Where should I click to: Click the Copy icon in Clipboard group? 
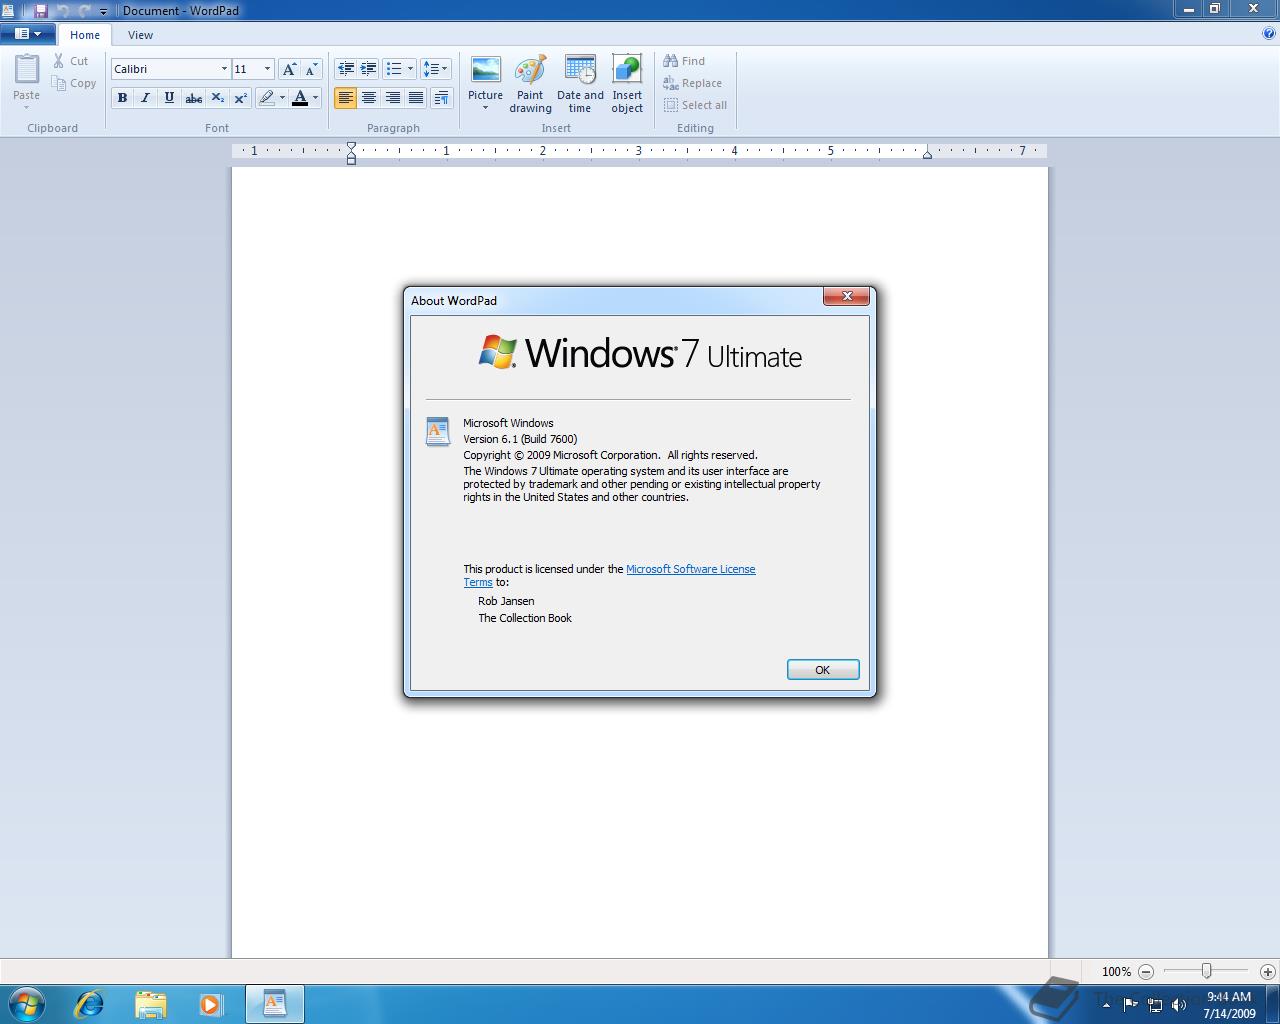point(59,83)
